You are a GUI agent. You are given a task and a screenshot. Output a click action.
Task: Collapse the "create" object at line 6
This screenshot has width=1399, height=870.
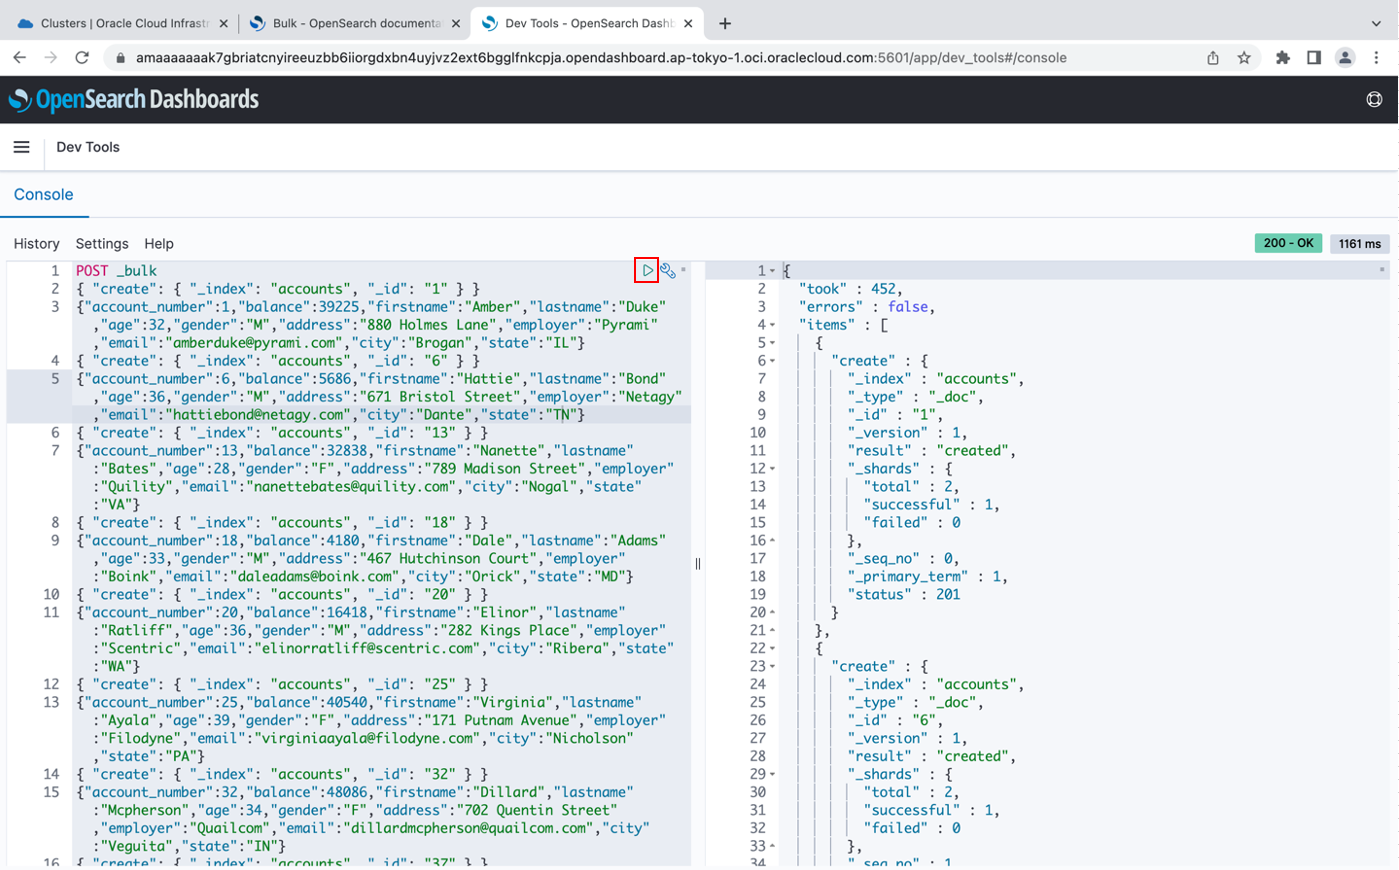(773, 361)
